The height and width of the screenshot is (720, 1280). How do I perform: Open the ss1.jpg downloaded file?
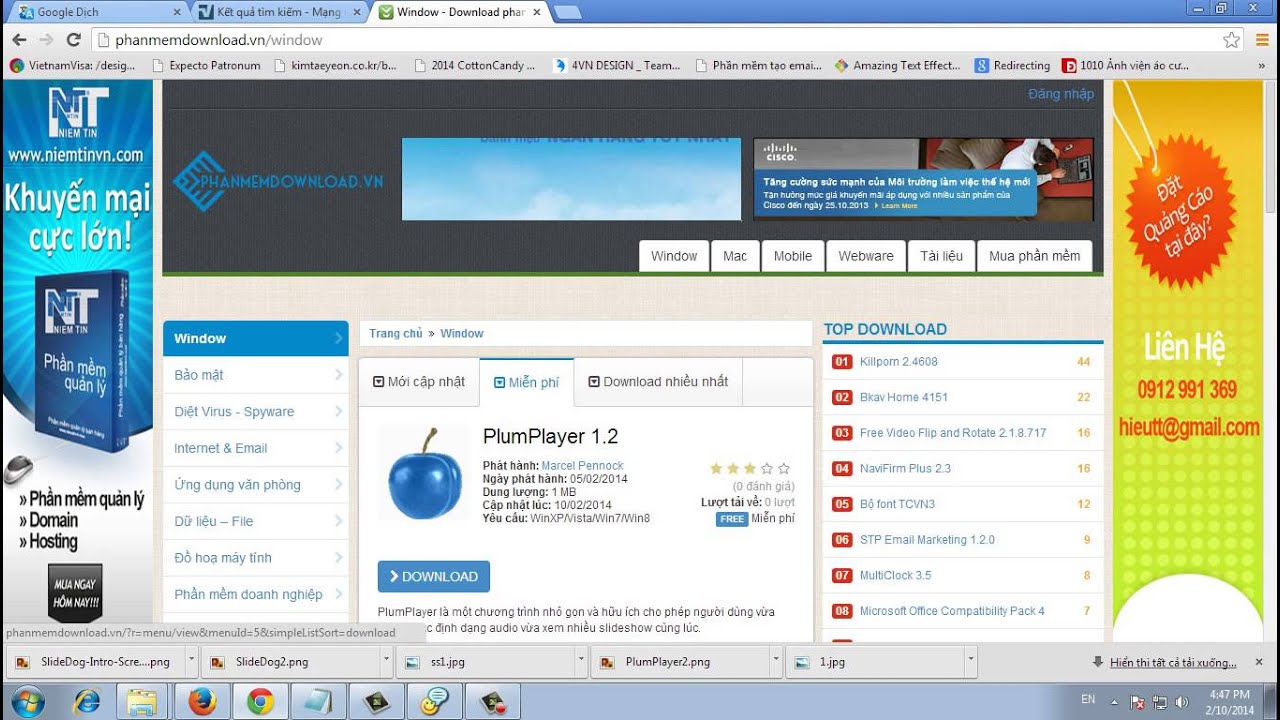[x=485, y=661]
